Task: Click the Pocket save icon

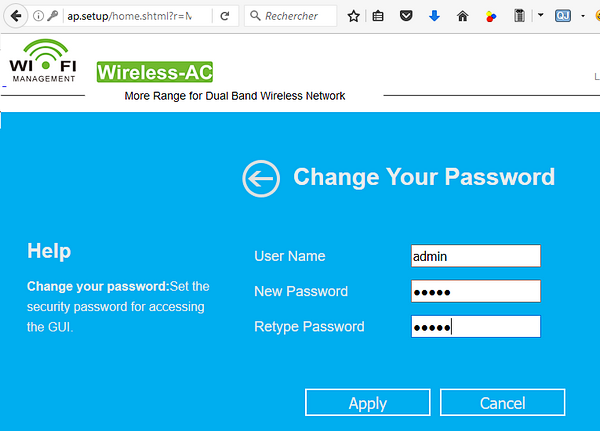Action: [406, 16]
